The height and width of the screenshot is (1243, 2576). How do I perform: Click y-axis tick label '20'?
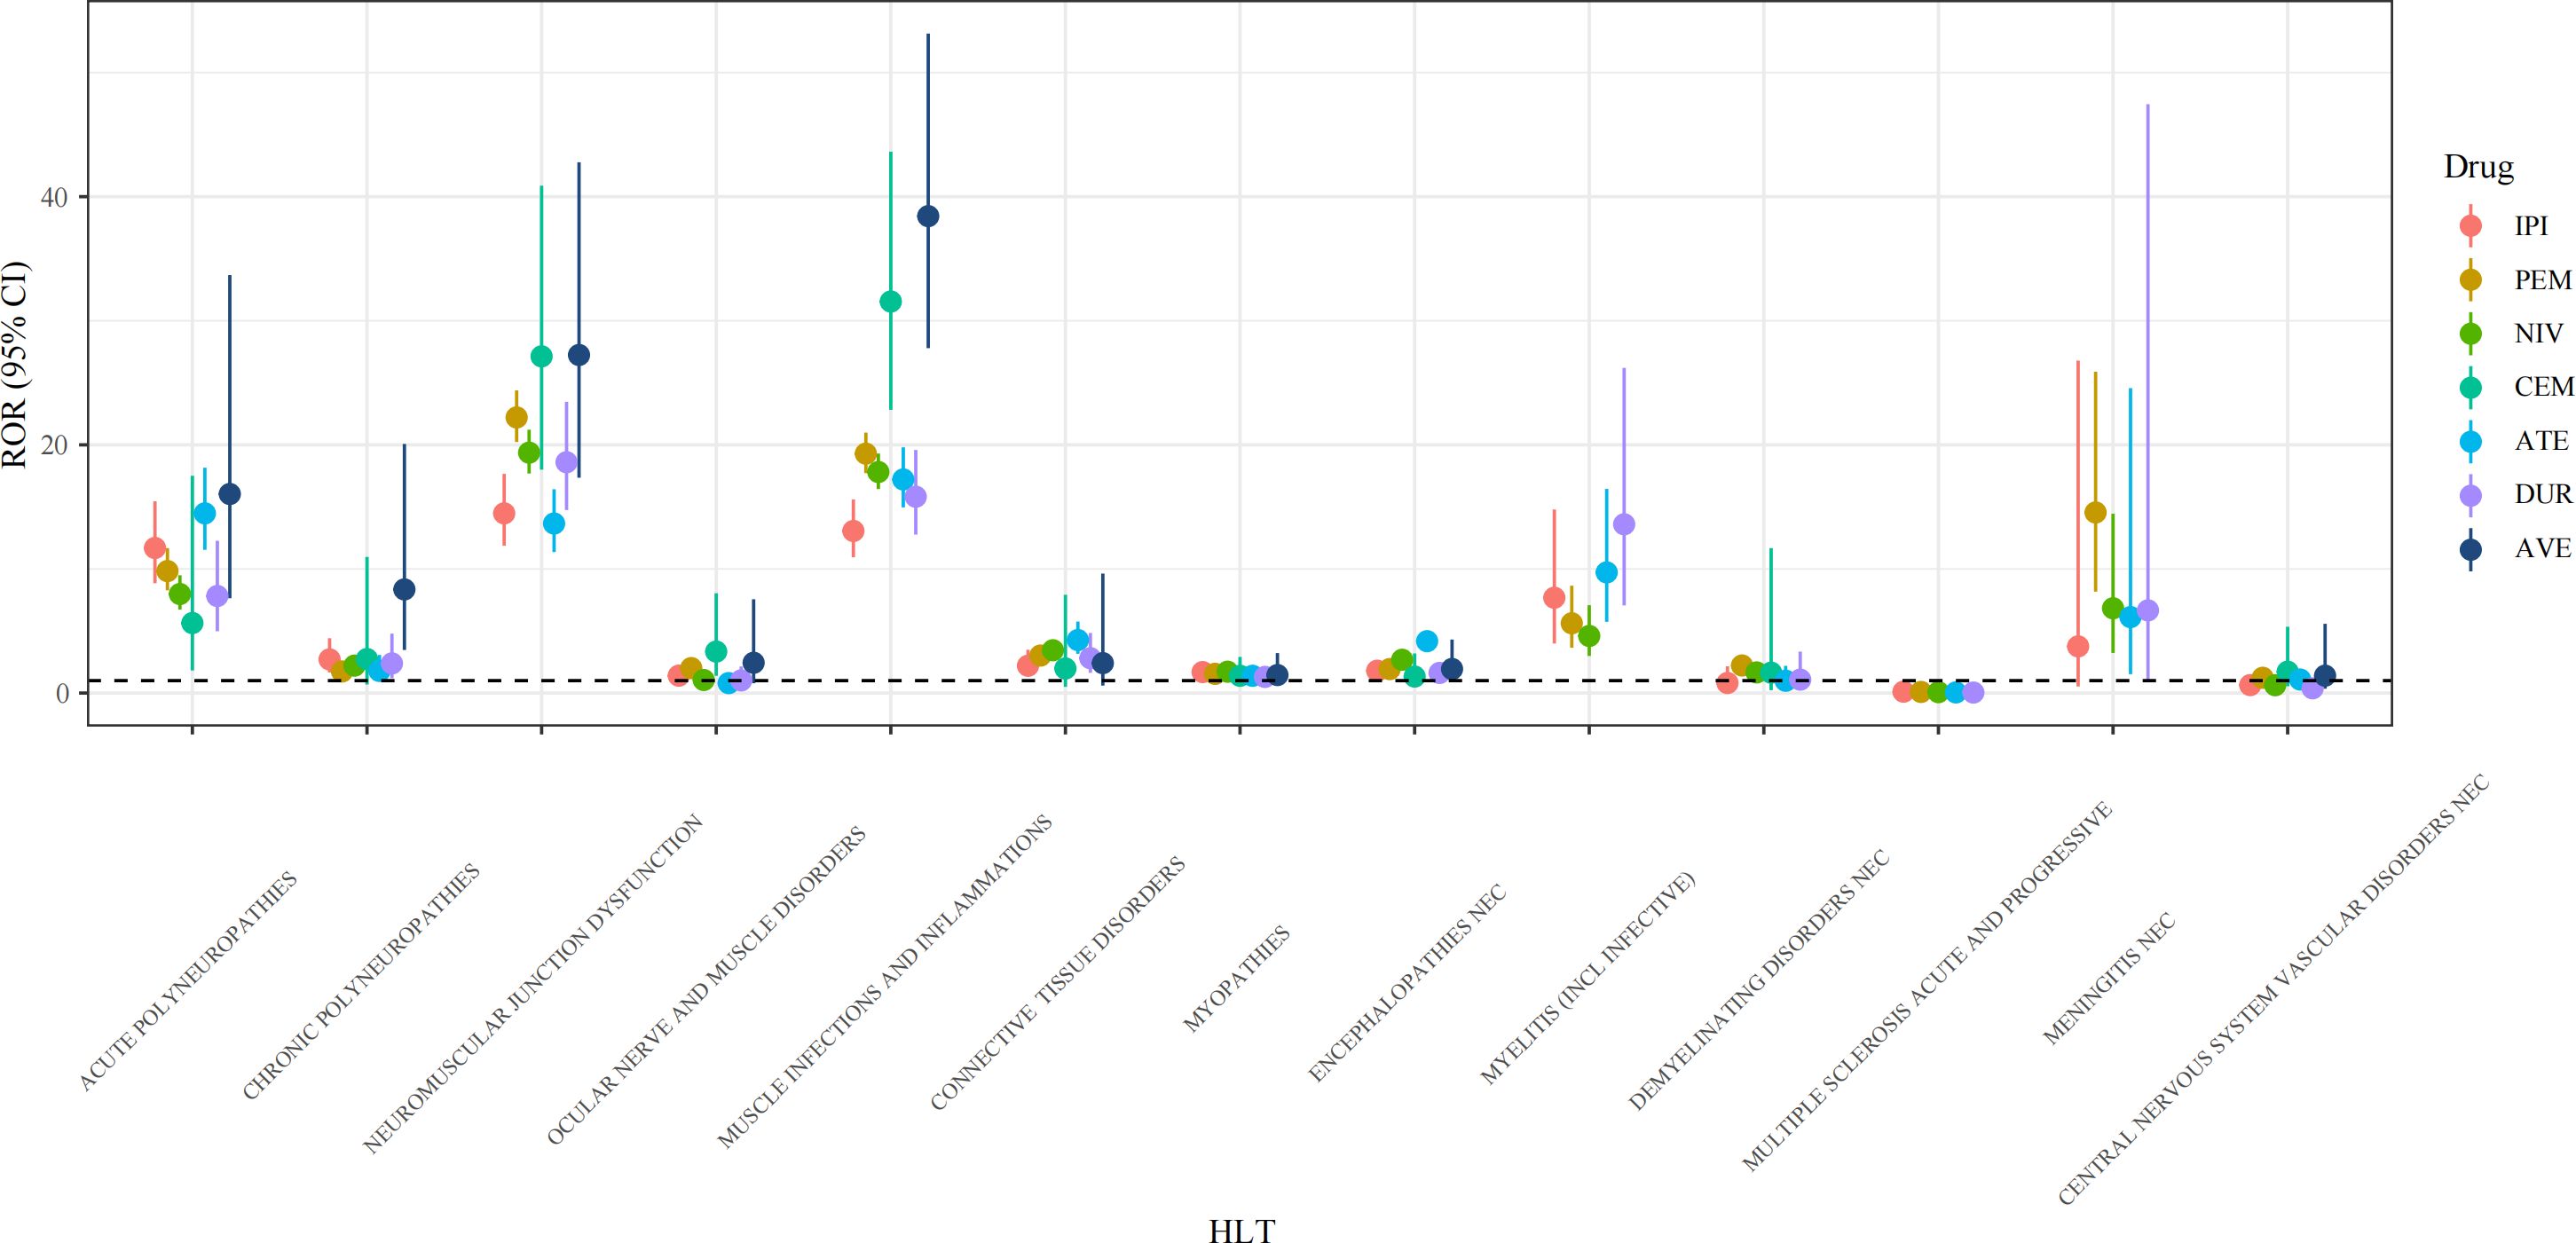click(56, 445)
